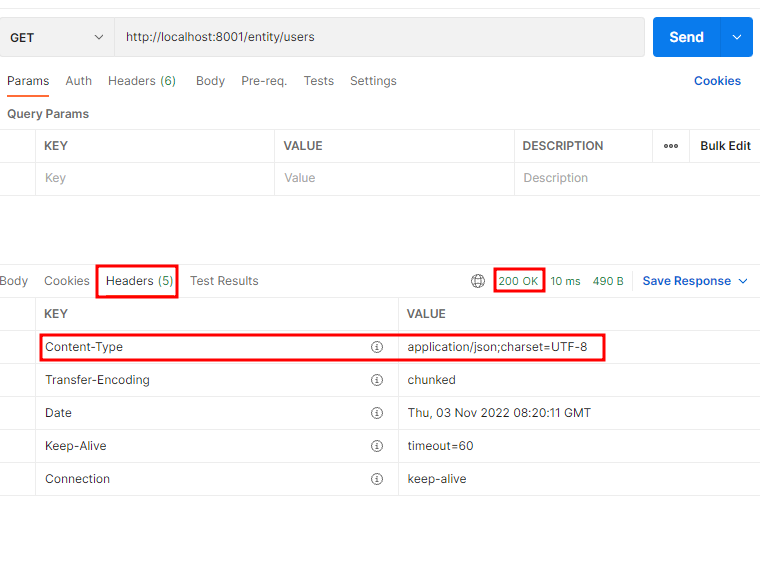Switch to the Pre-req. tab
Screen dimensions: 760x562
tap(264, 81)
